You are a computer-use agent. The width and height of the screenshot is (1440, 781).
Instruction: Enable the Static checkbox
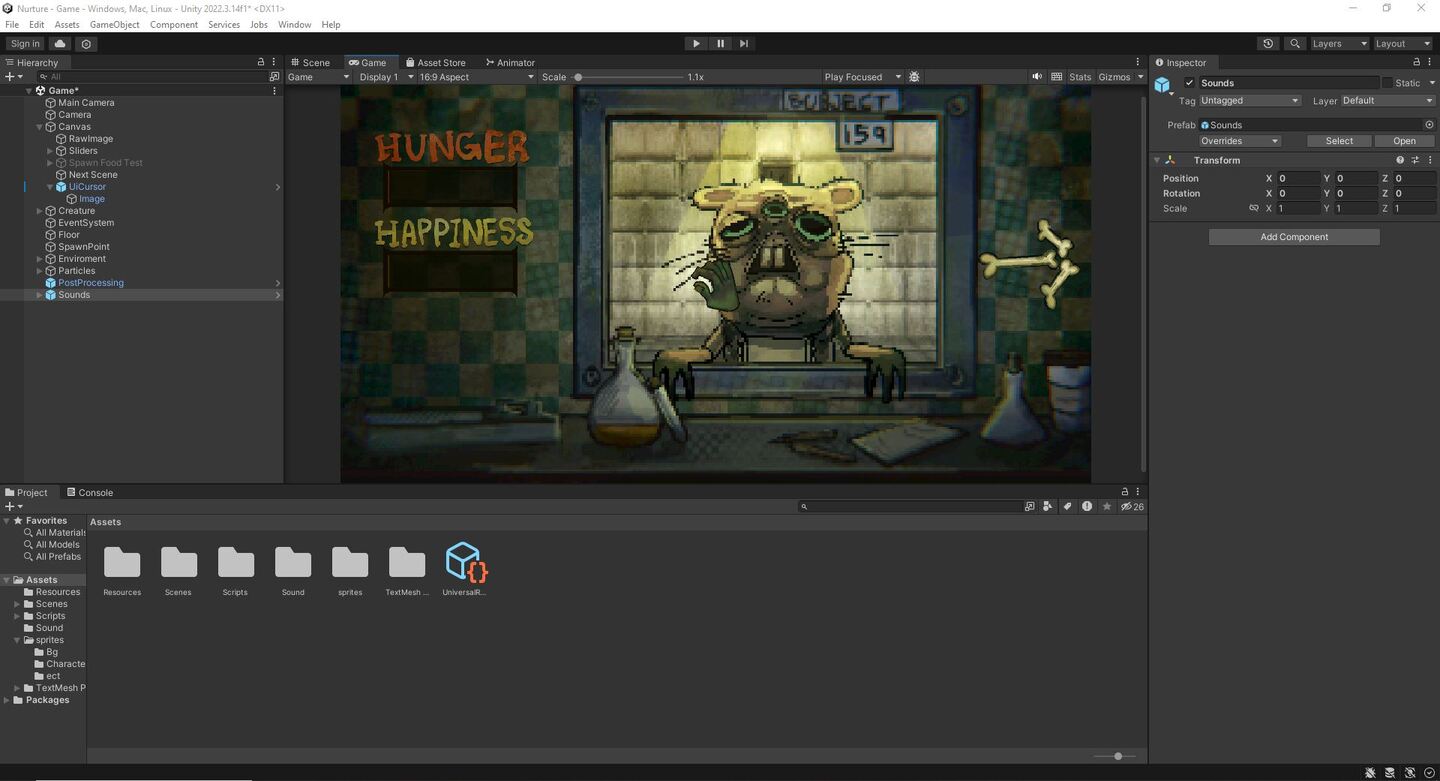pos(1387,83)
